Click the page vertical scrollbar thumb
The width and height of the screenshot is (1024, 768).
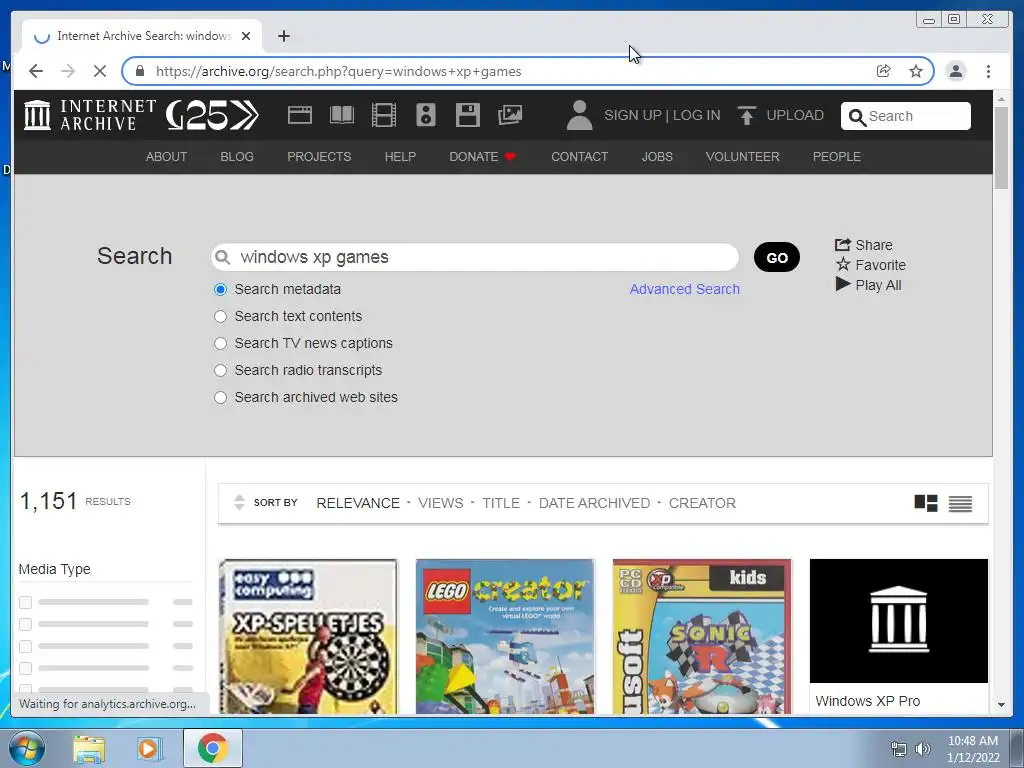click(1001, 148)
